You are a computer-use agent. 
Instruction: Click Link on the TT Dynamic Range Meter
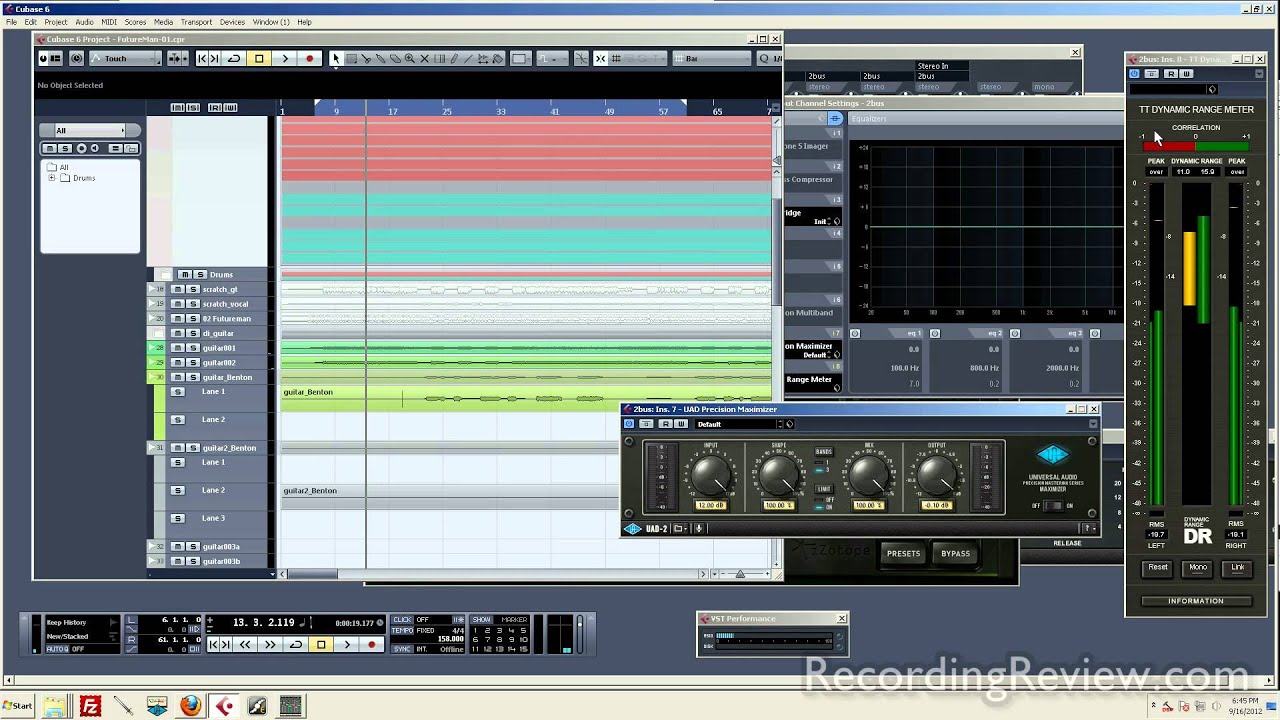click(x=1238, y=568)
